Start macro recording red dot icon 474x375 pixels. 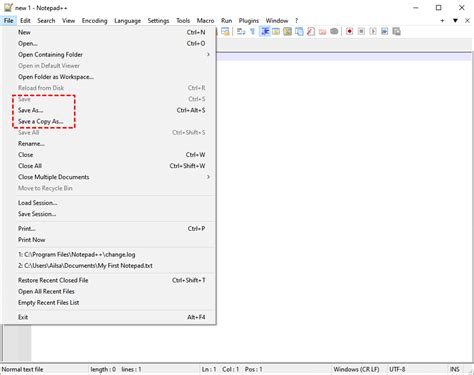coord(349,32)
